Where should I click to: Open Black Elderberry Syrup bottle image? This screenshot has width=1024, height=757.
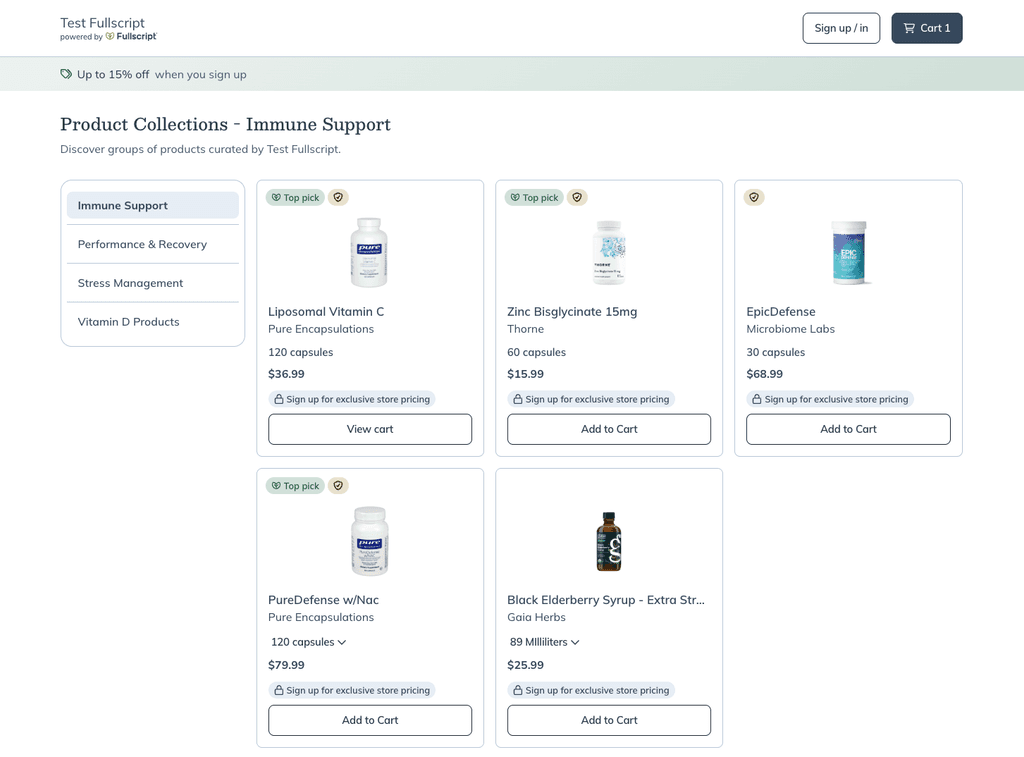point(609,541)
